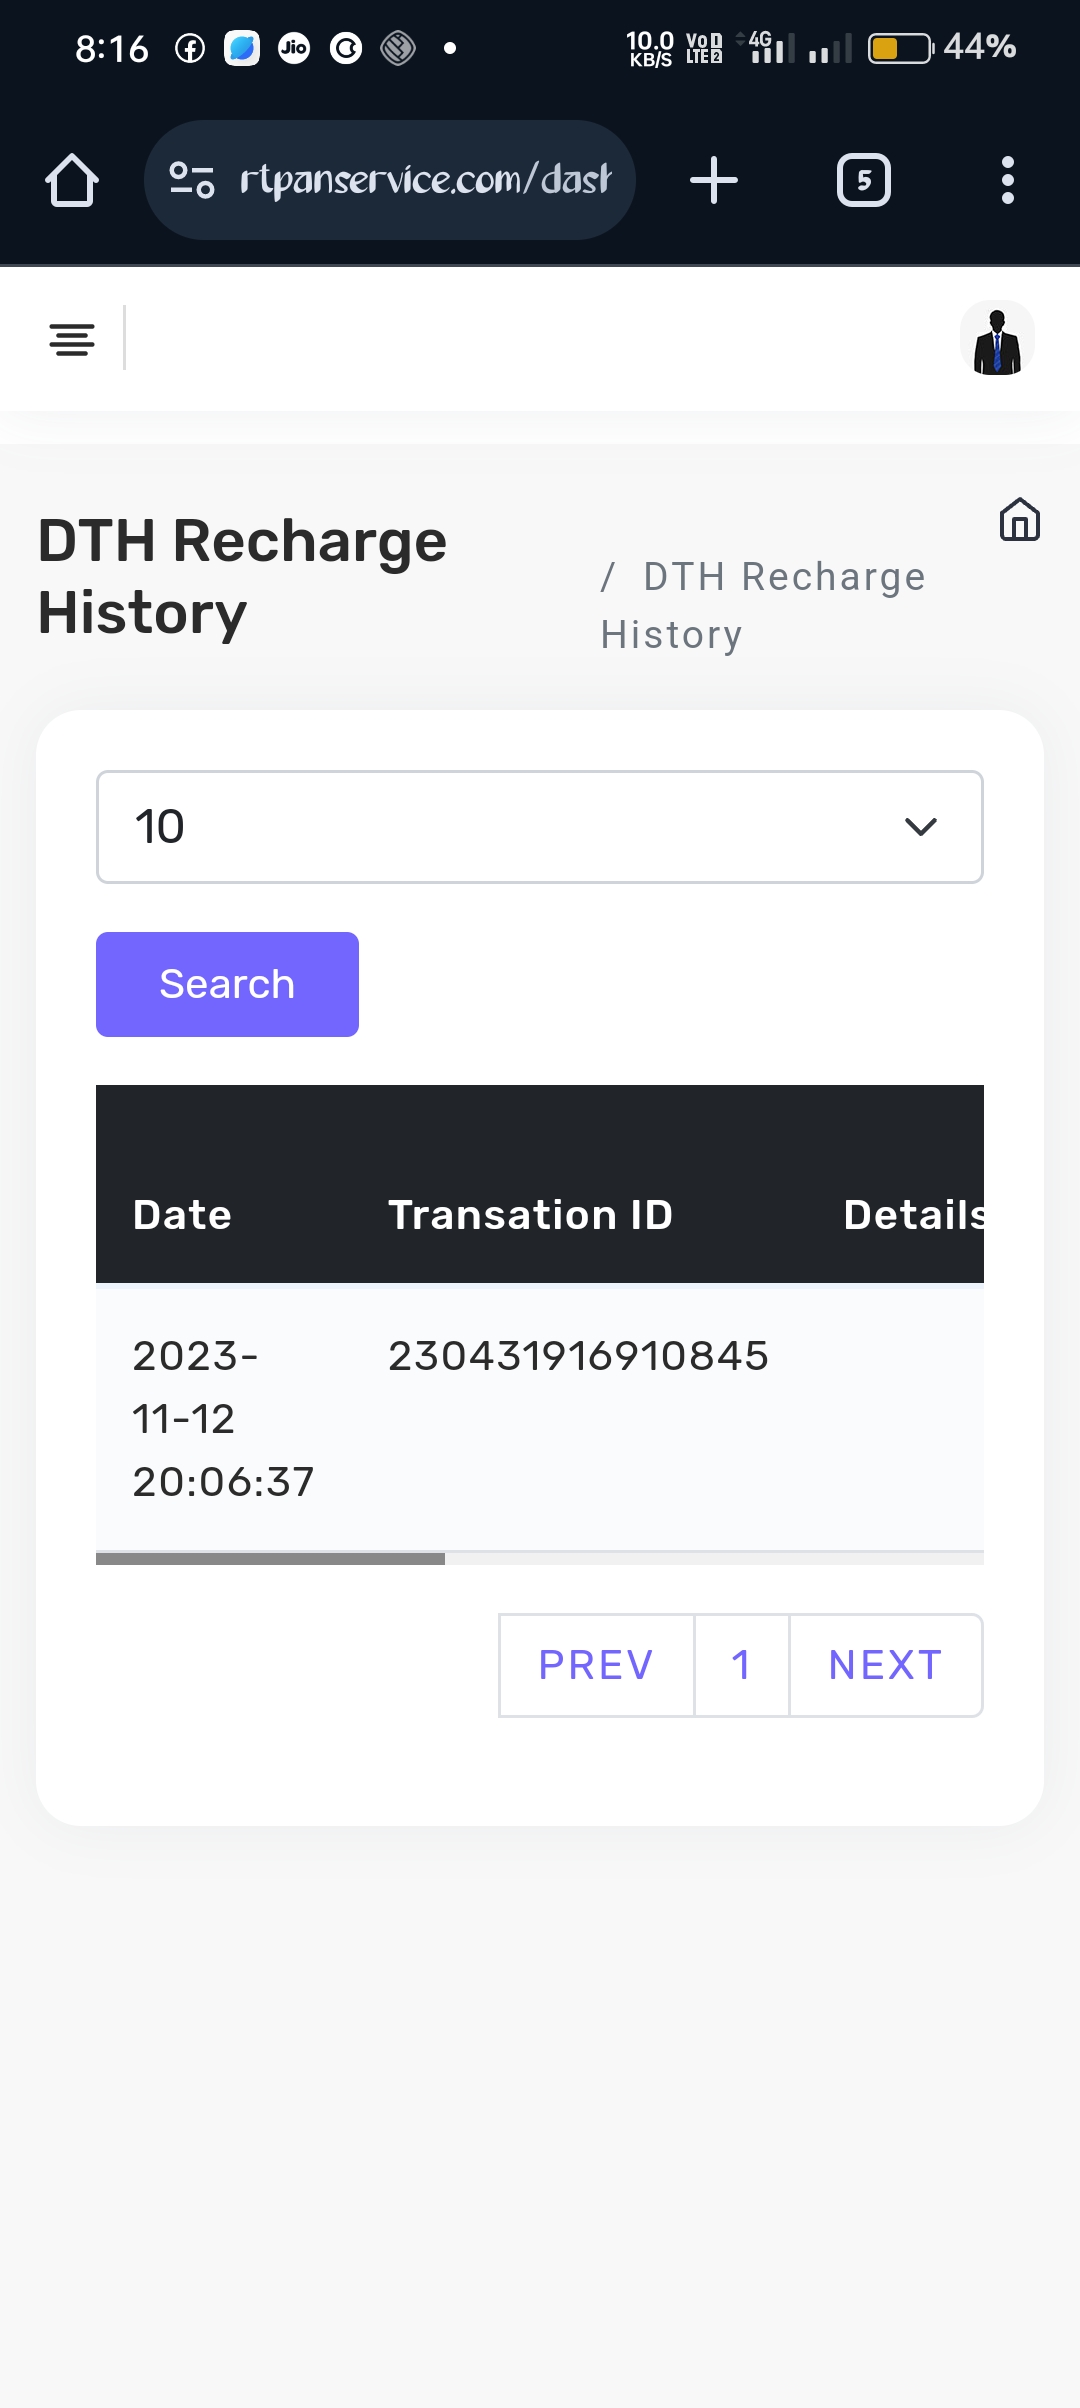Open site settings icon in address bar
This screenshot has height=2408, width=1080.
(192, 180)
